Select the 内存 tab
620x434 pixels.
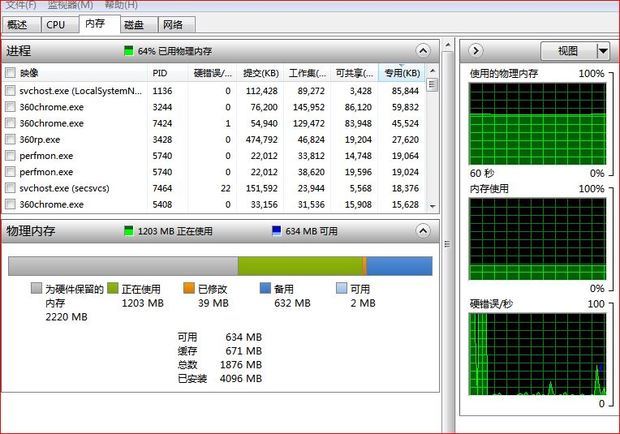tap(99, 24)
